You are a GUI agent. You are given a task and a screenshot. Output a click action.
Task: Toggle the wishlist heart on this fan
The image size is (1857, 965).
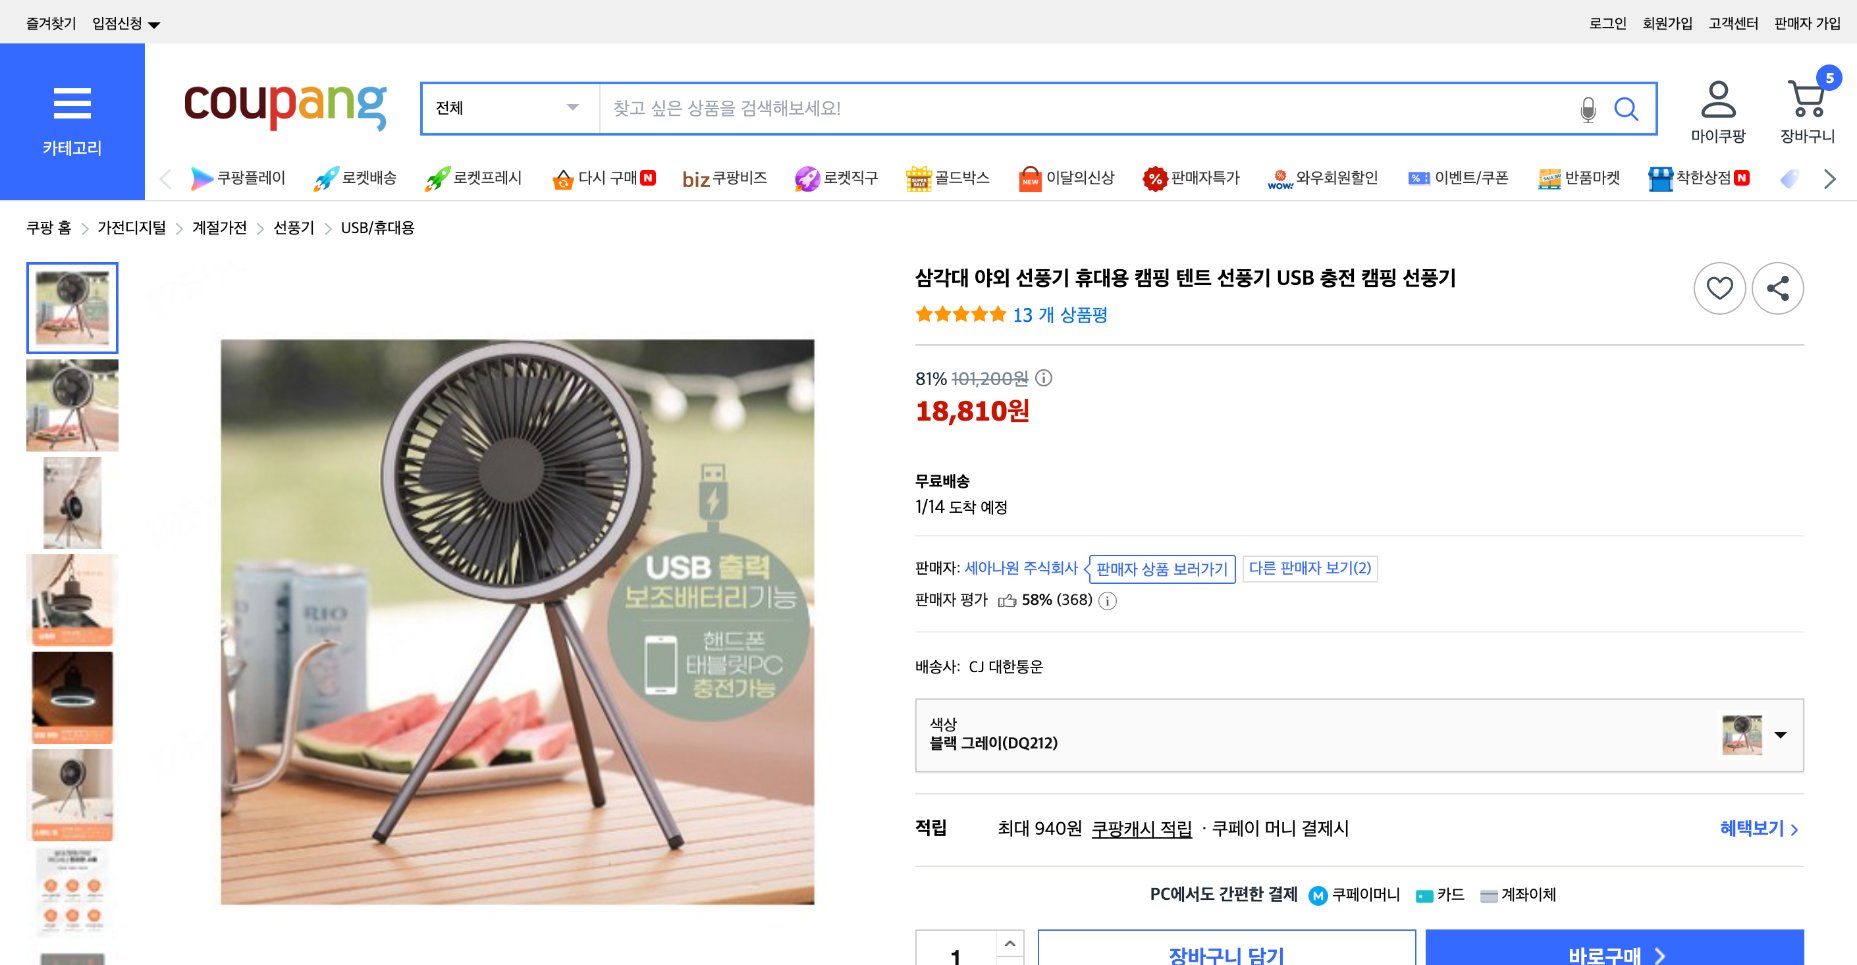tap(1719, 288)
